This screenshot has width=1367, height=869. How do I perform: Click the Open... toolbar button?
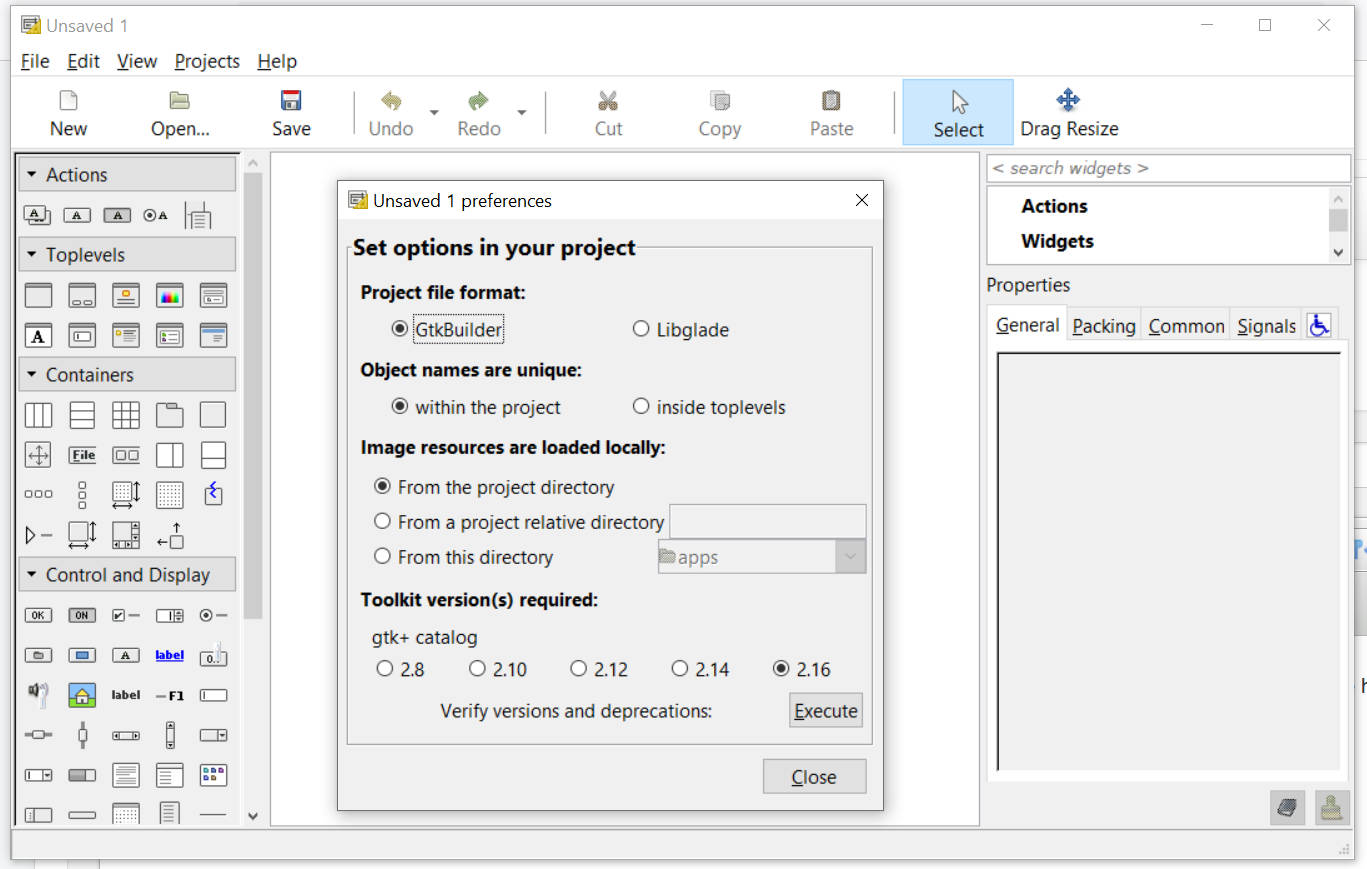pyautogui.click(x=180, y=113)
